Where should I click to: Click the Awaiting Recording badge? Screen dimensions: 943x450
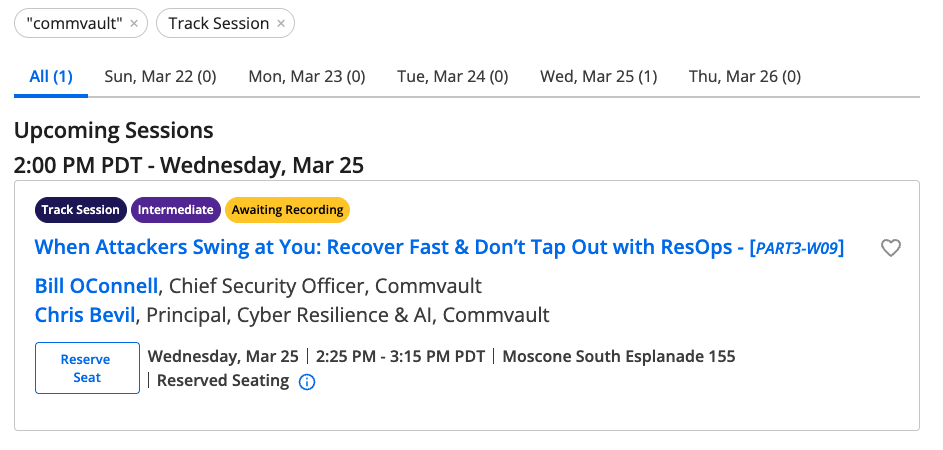(288, 210)
